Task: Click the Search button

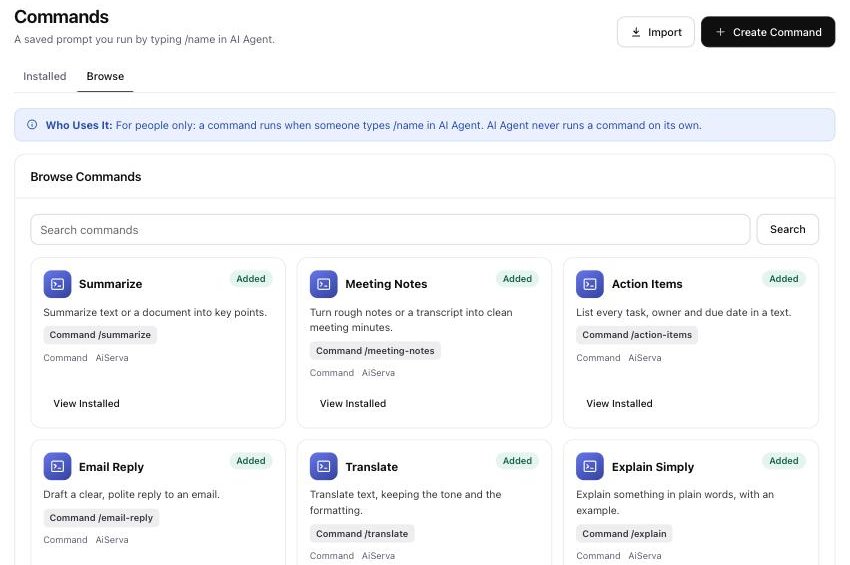Action: 788,229
